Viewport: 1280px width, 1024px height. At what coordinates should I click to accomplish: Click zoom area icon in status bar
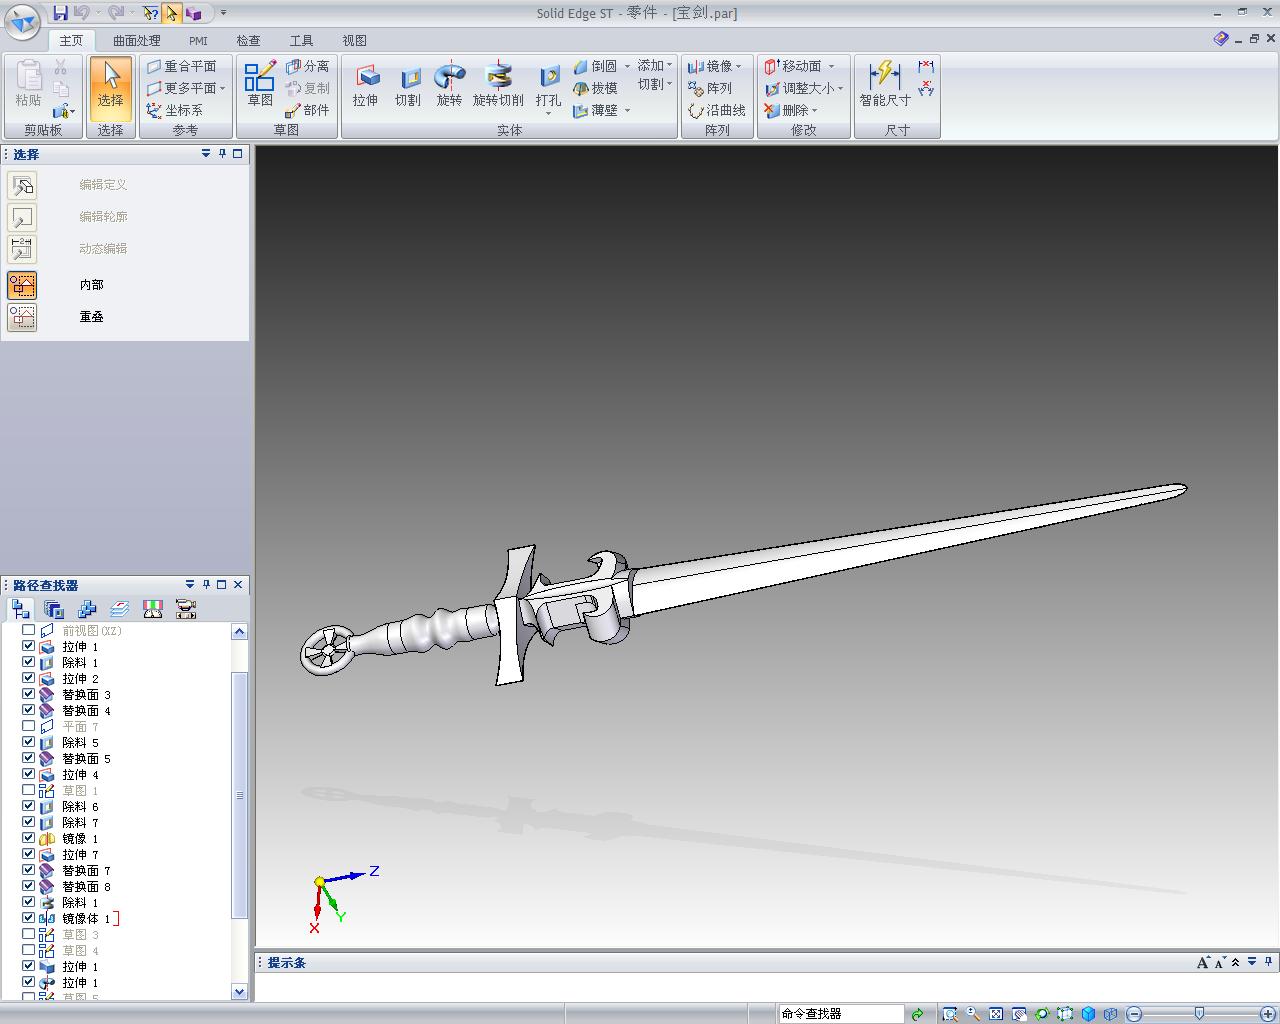950,1014
